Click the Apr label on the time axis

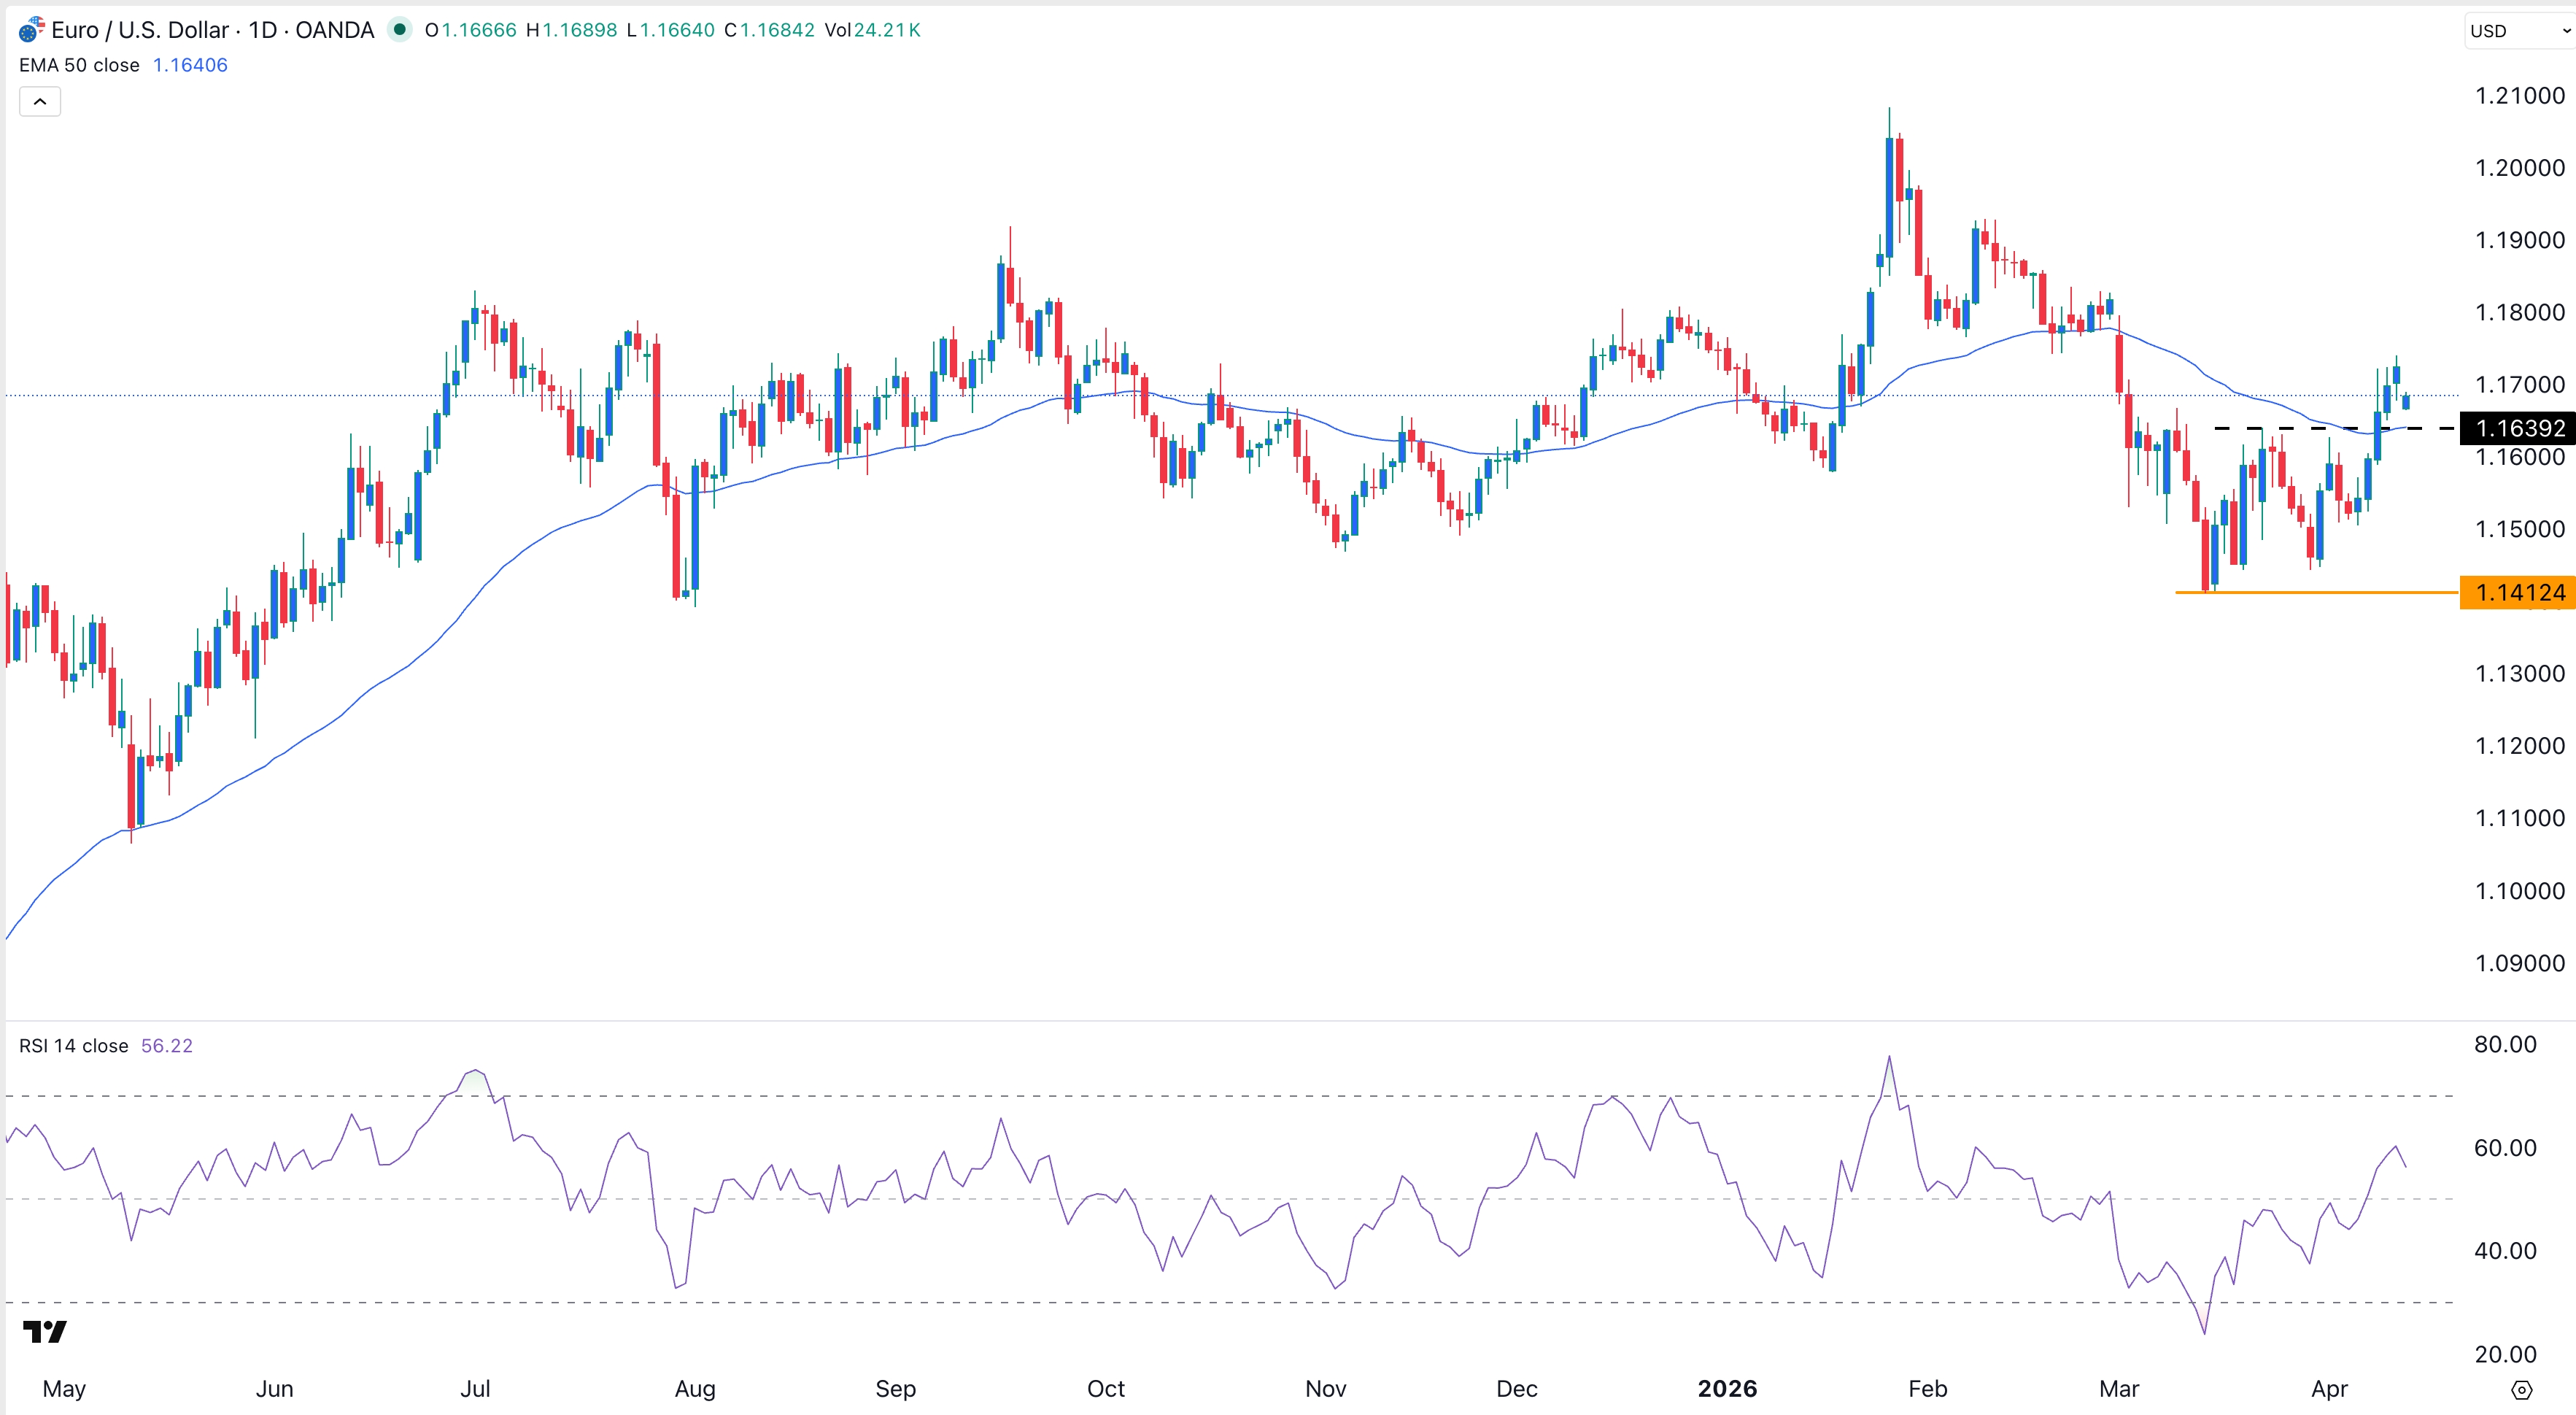pyautogui.click(x=2330, y=1389)
